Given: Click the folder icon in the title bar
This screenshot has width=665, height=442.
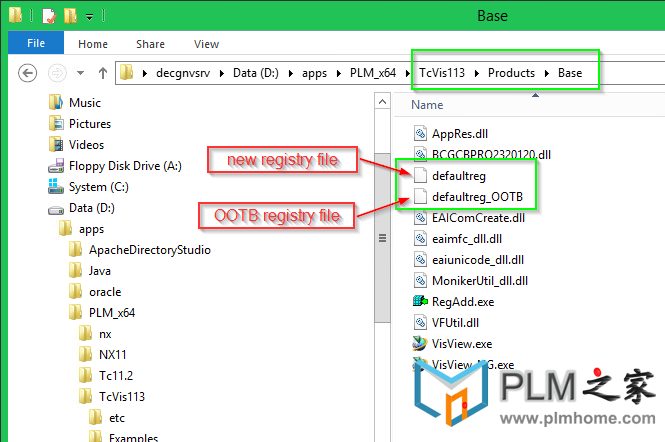Looking at the screenshot, I should pos(16,14).
